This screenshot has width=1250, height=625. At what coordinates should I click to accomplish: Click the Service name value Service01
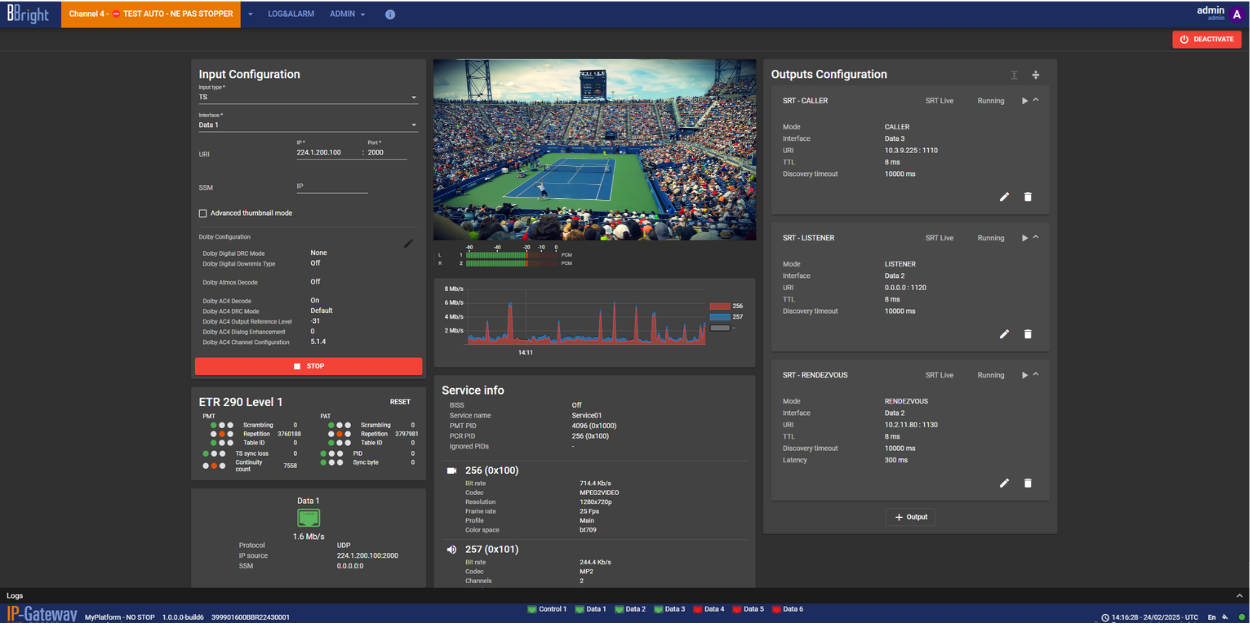pyautogui.click(x=587, y=415)
